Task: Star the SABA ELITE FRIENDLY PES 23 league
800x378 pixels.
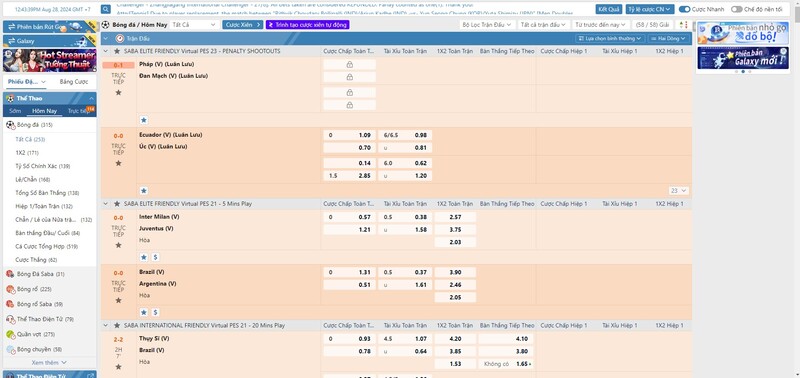Action: click(117, 51)
